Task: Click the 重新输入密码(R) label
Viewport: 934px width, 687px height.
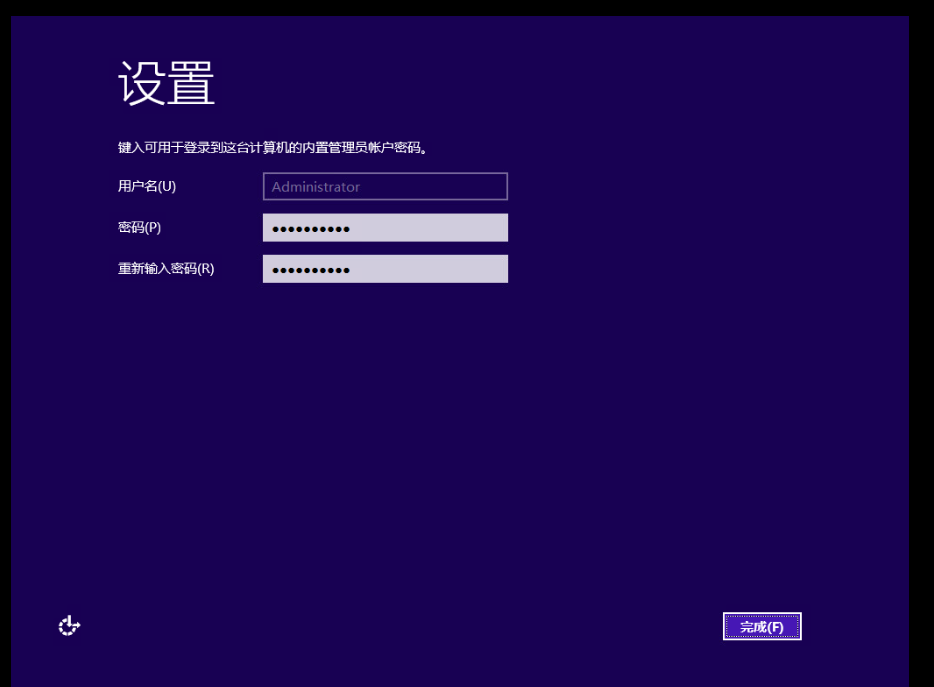Action: 166,269
